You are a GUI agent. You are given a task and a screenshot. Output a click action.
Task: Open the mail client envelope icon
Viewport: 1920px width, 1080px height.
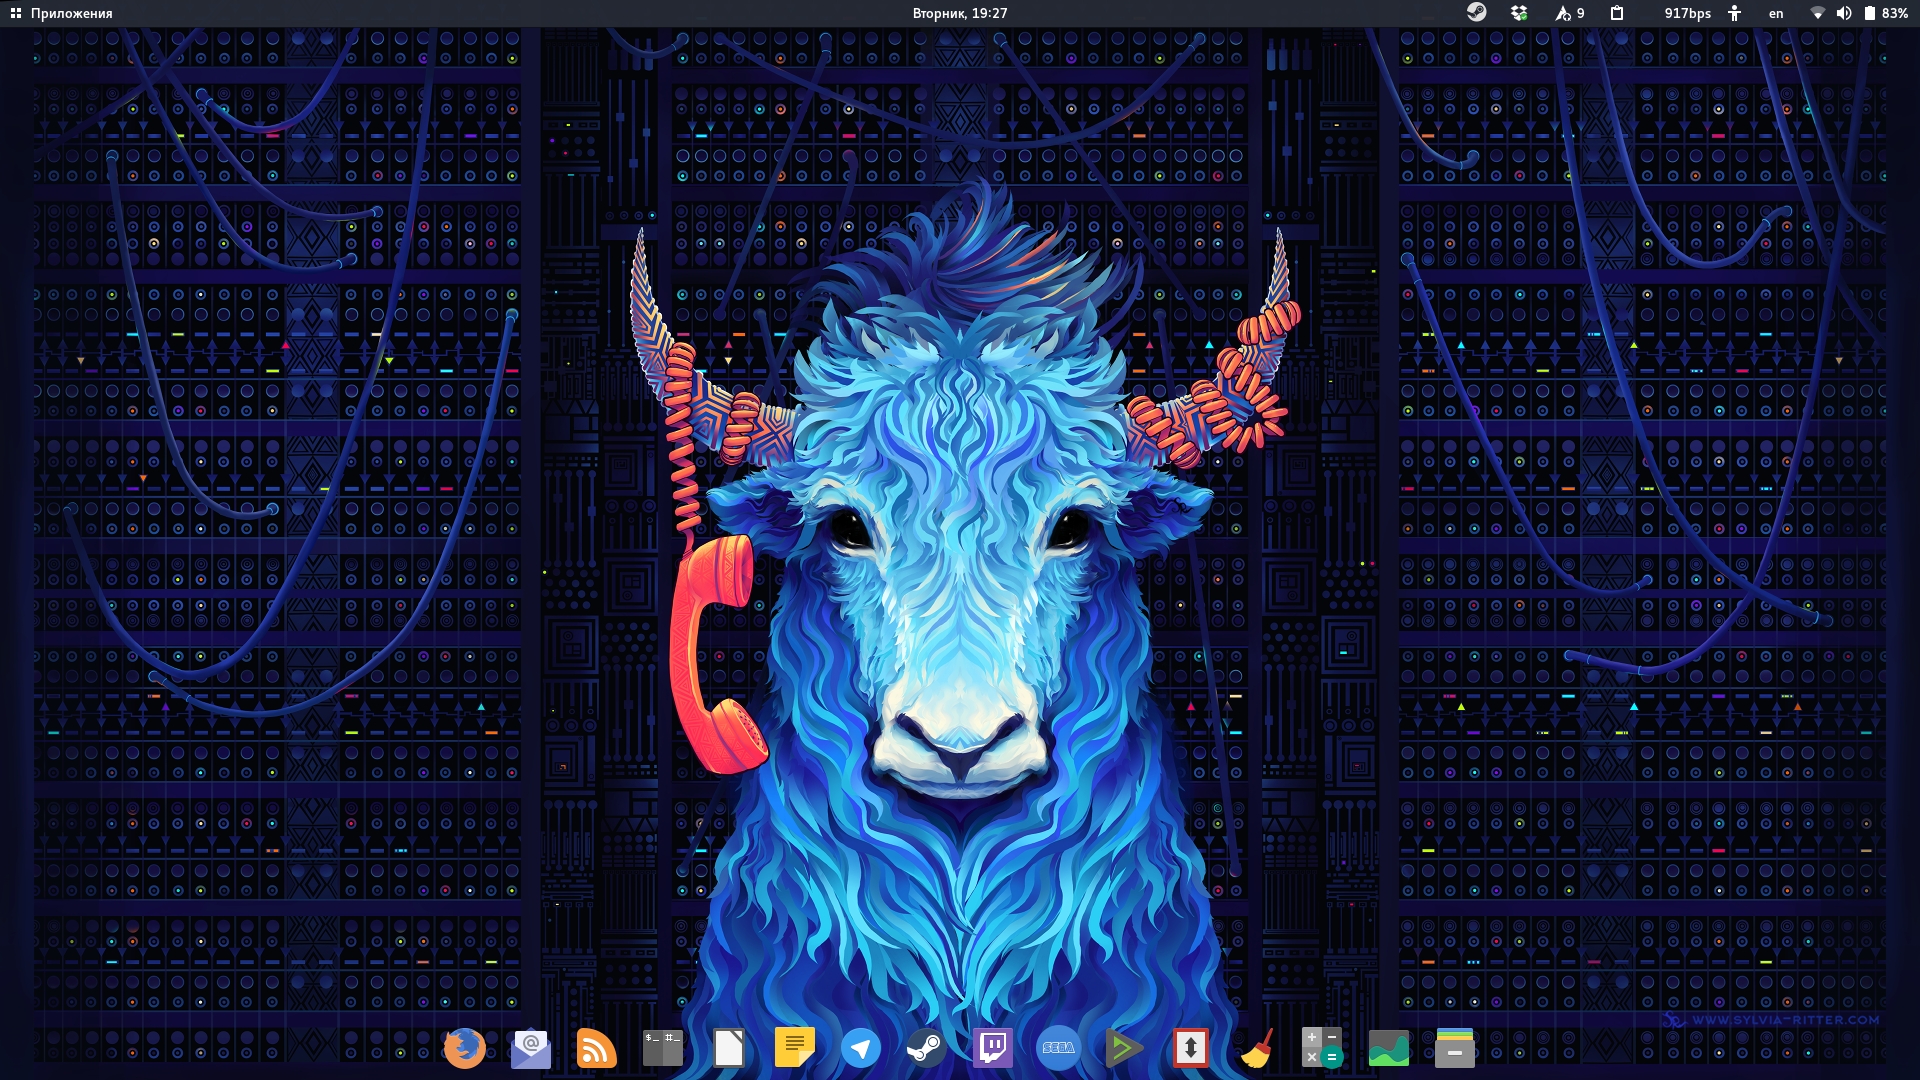click(x=531, y=1048)
